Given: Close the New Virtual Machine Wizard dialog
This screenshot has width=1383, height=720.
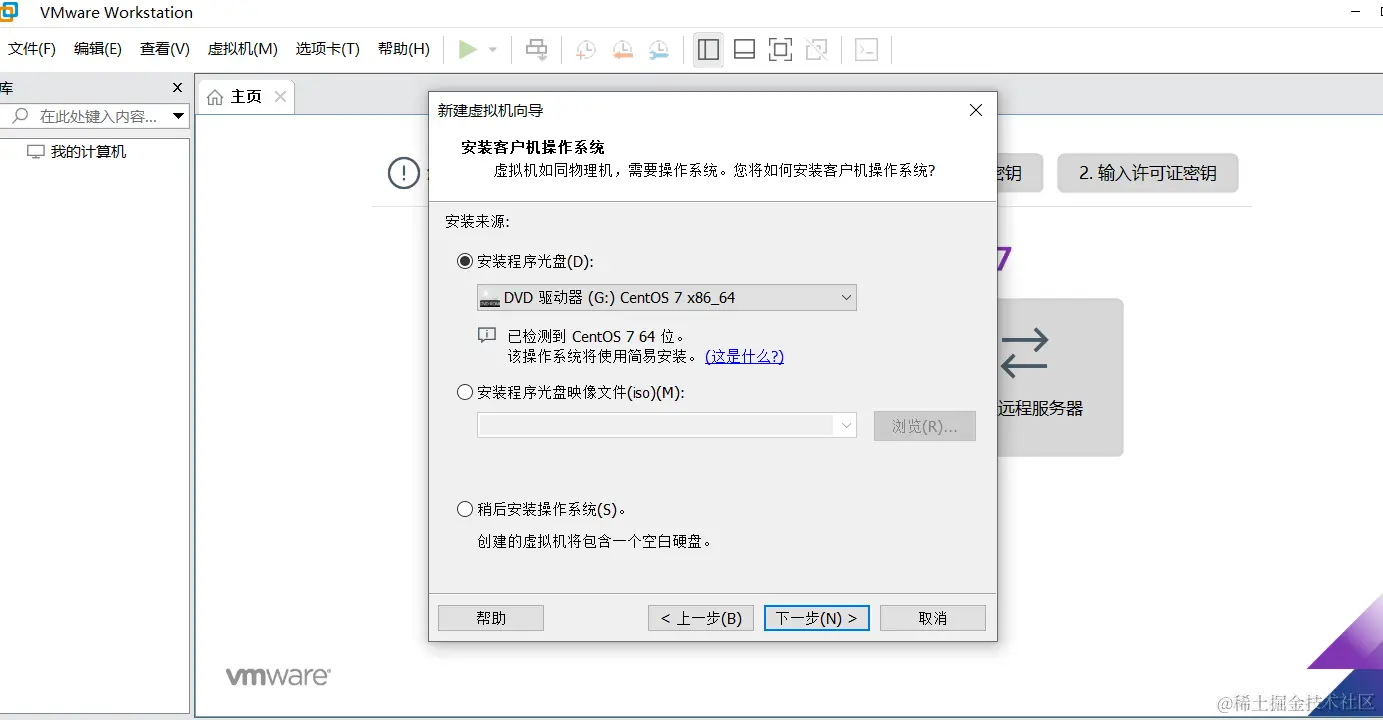Looking at the screenshot, I should click(976, 110).
